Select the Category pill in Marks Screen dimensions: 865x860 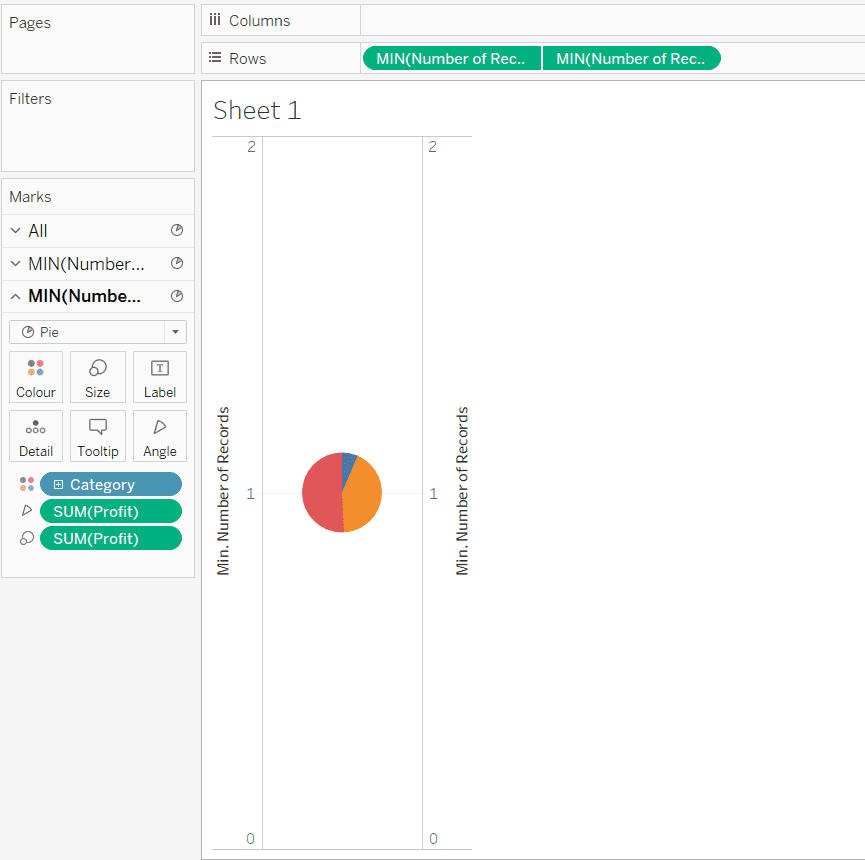pyautogui.click(x=111, y=484)
